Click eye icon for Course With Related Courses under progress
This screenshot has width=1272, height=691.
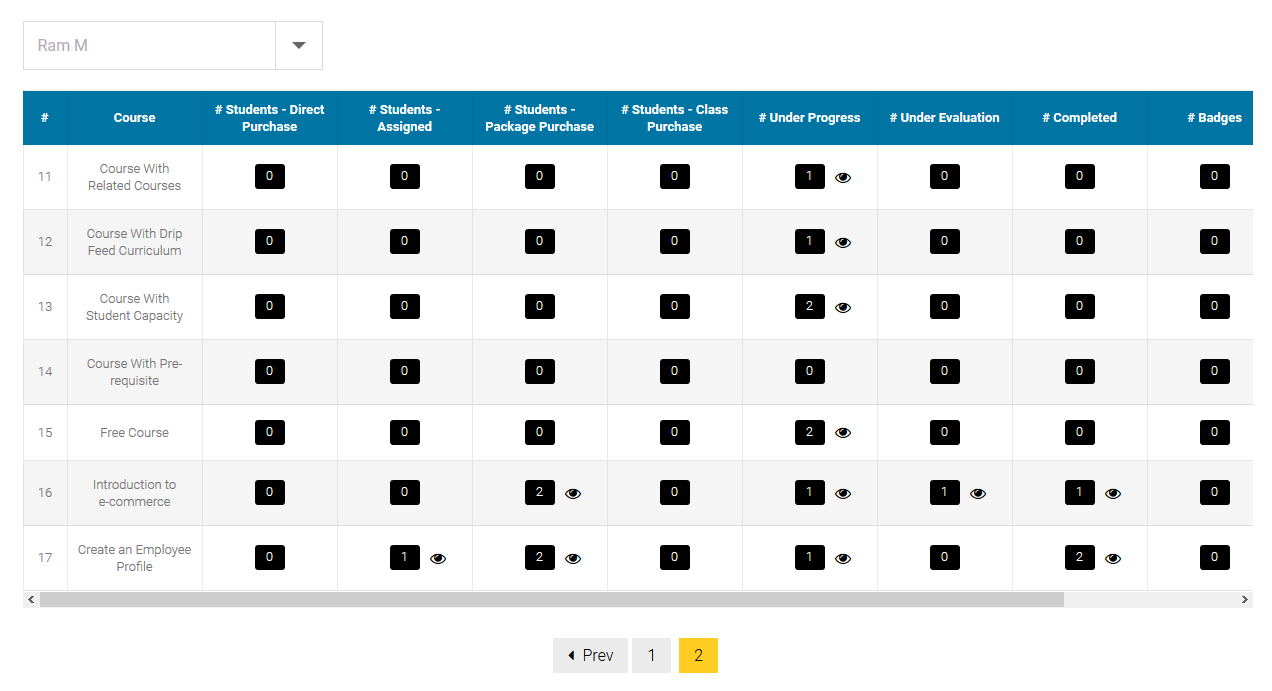pyautogui.click(x=843, y=178)
